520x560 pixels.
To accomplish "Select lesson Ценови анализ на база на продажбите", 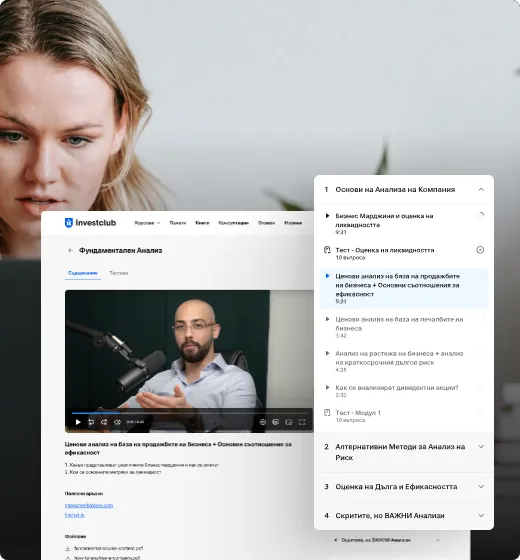I will (404, 288).
